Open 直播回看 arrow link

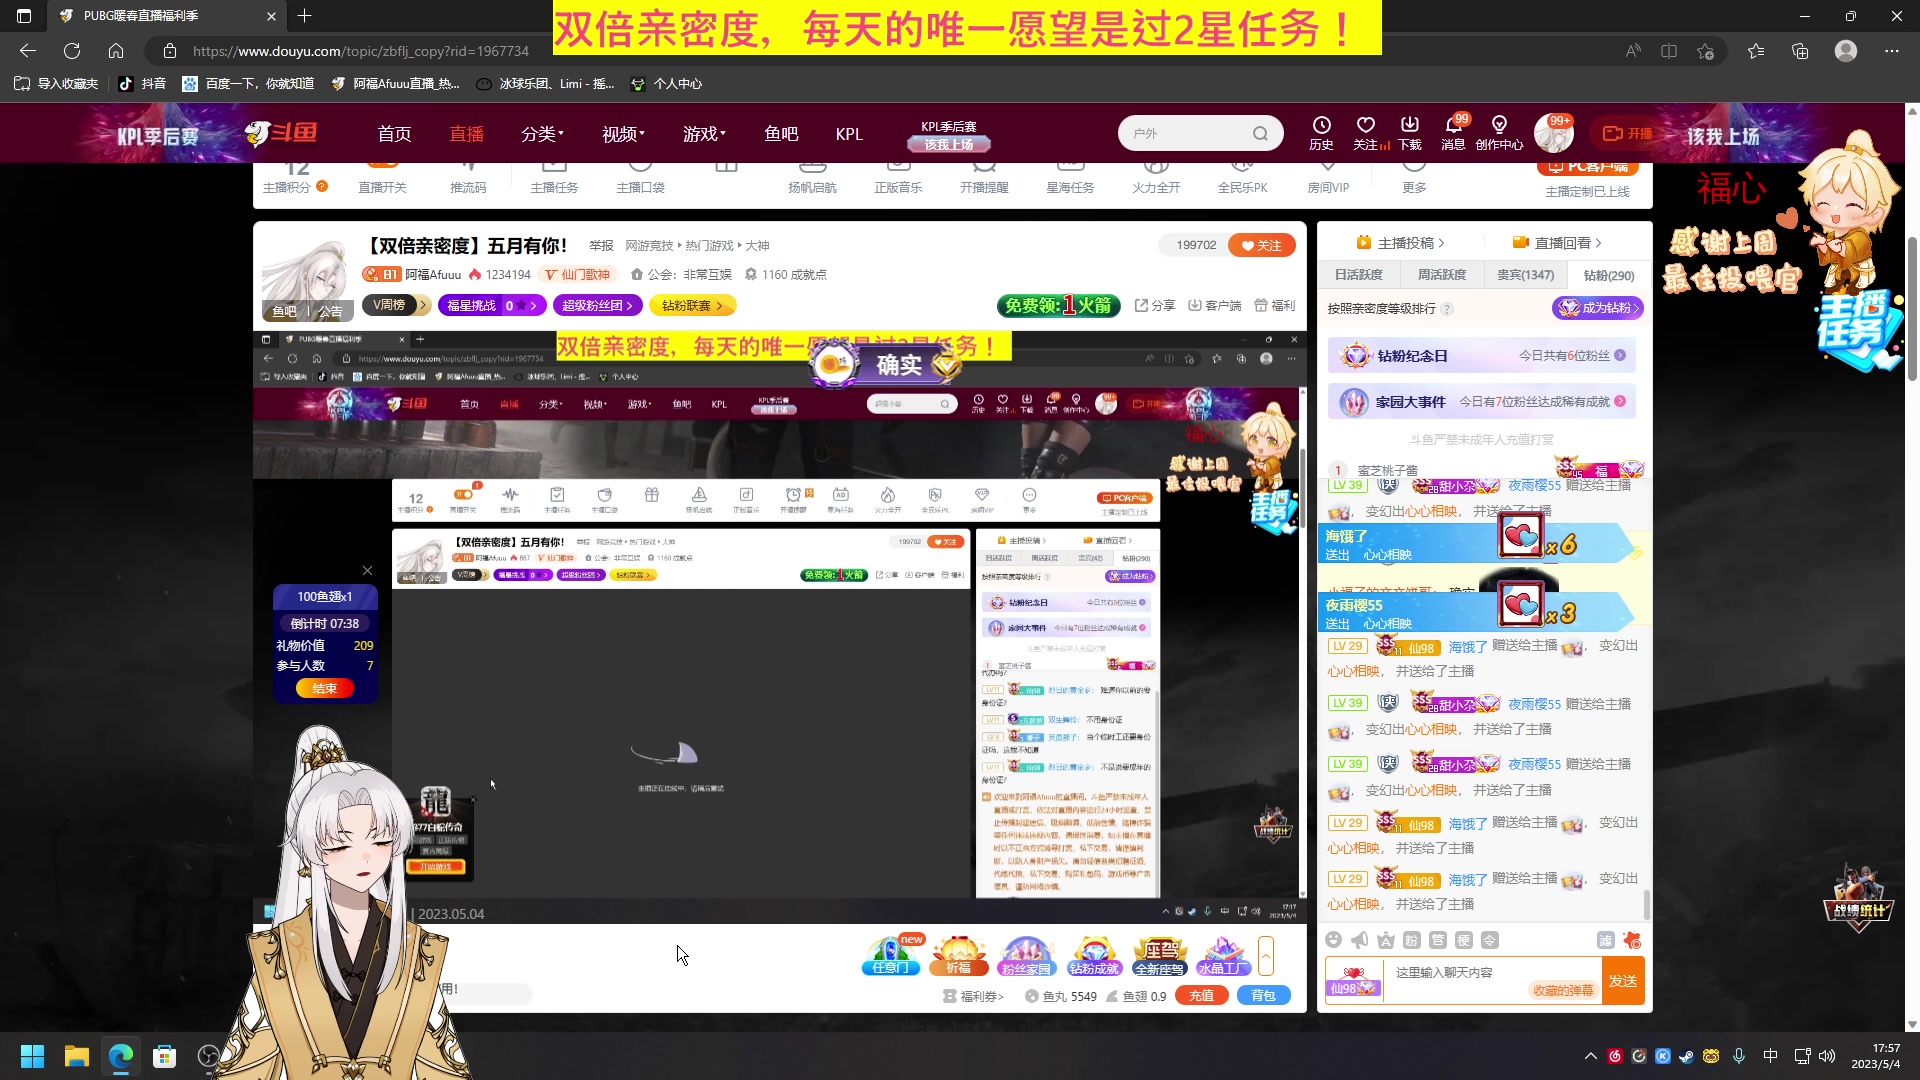coord(1557,243)
